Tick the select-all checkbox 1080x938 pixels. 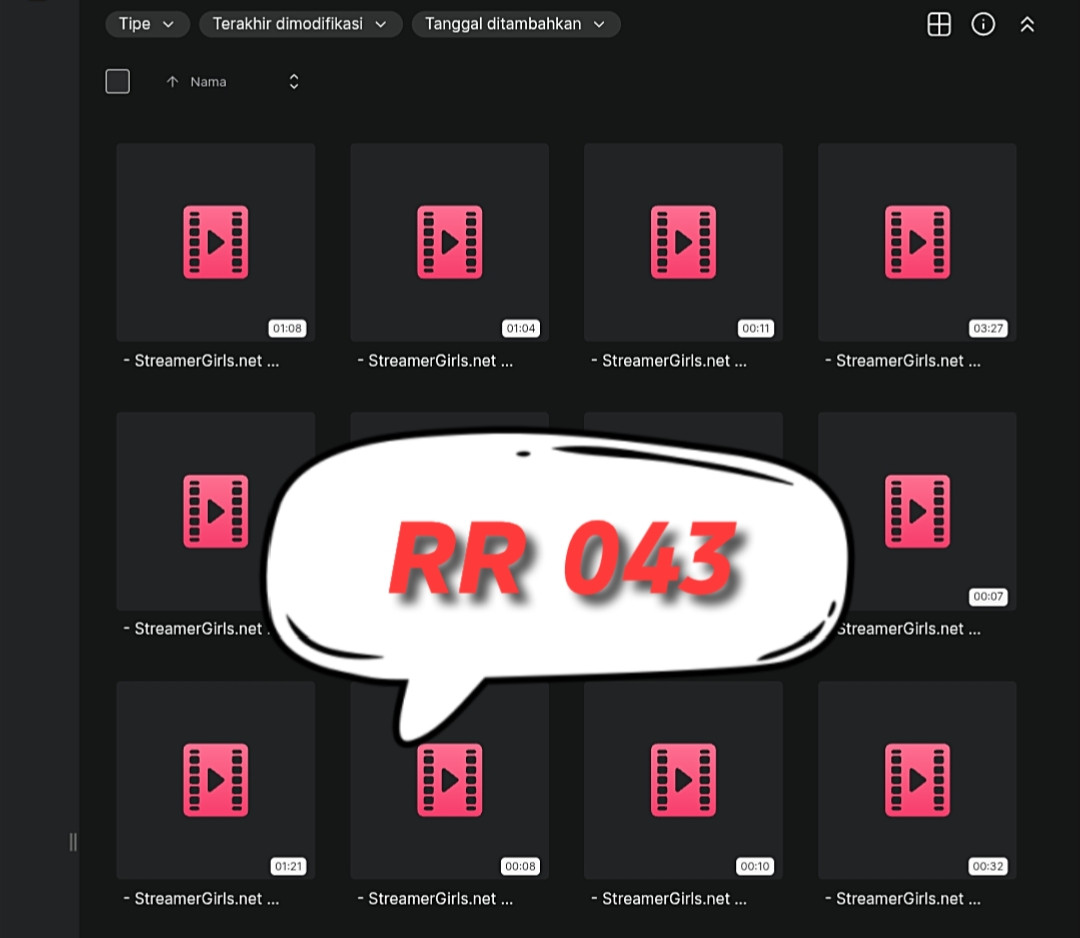coord(118,81)
